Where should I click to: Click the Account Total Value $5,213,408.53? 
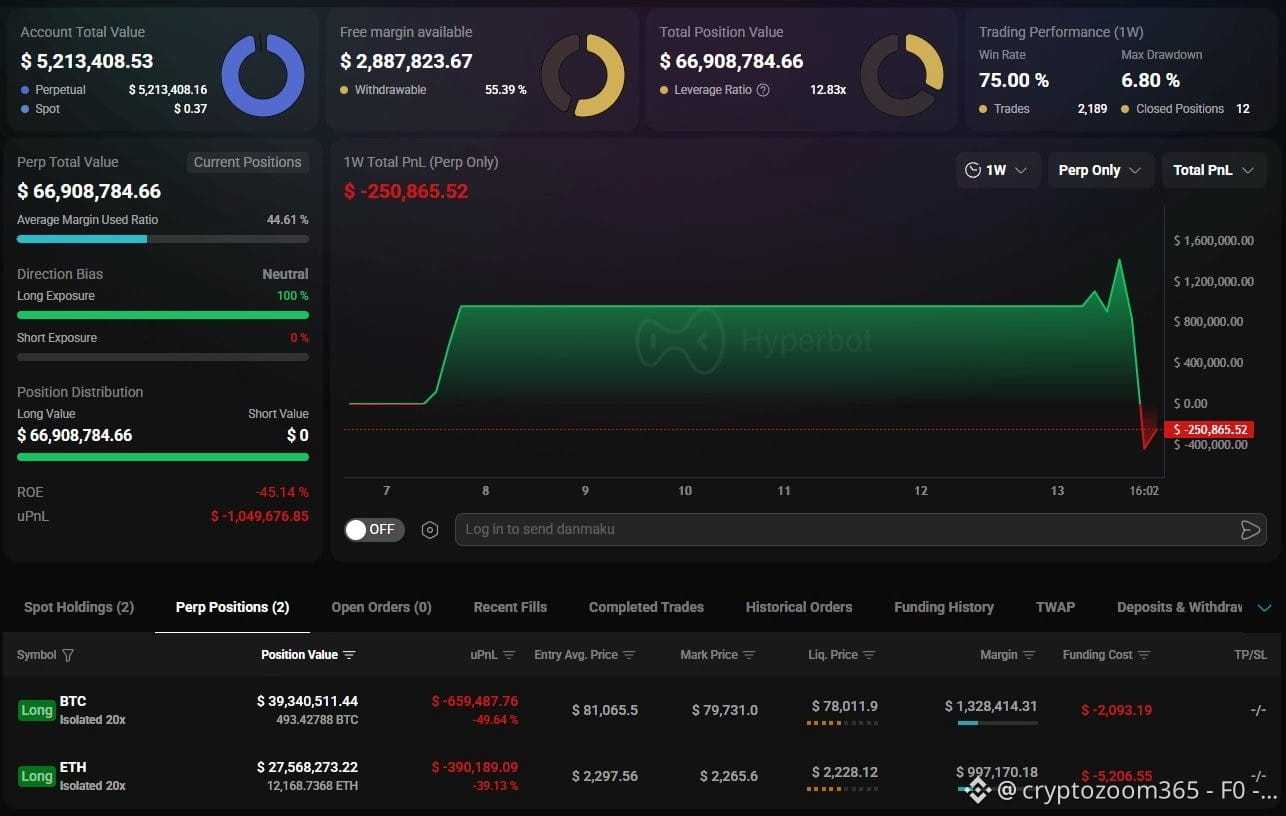pyautogui.click(x=87, y=61)
